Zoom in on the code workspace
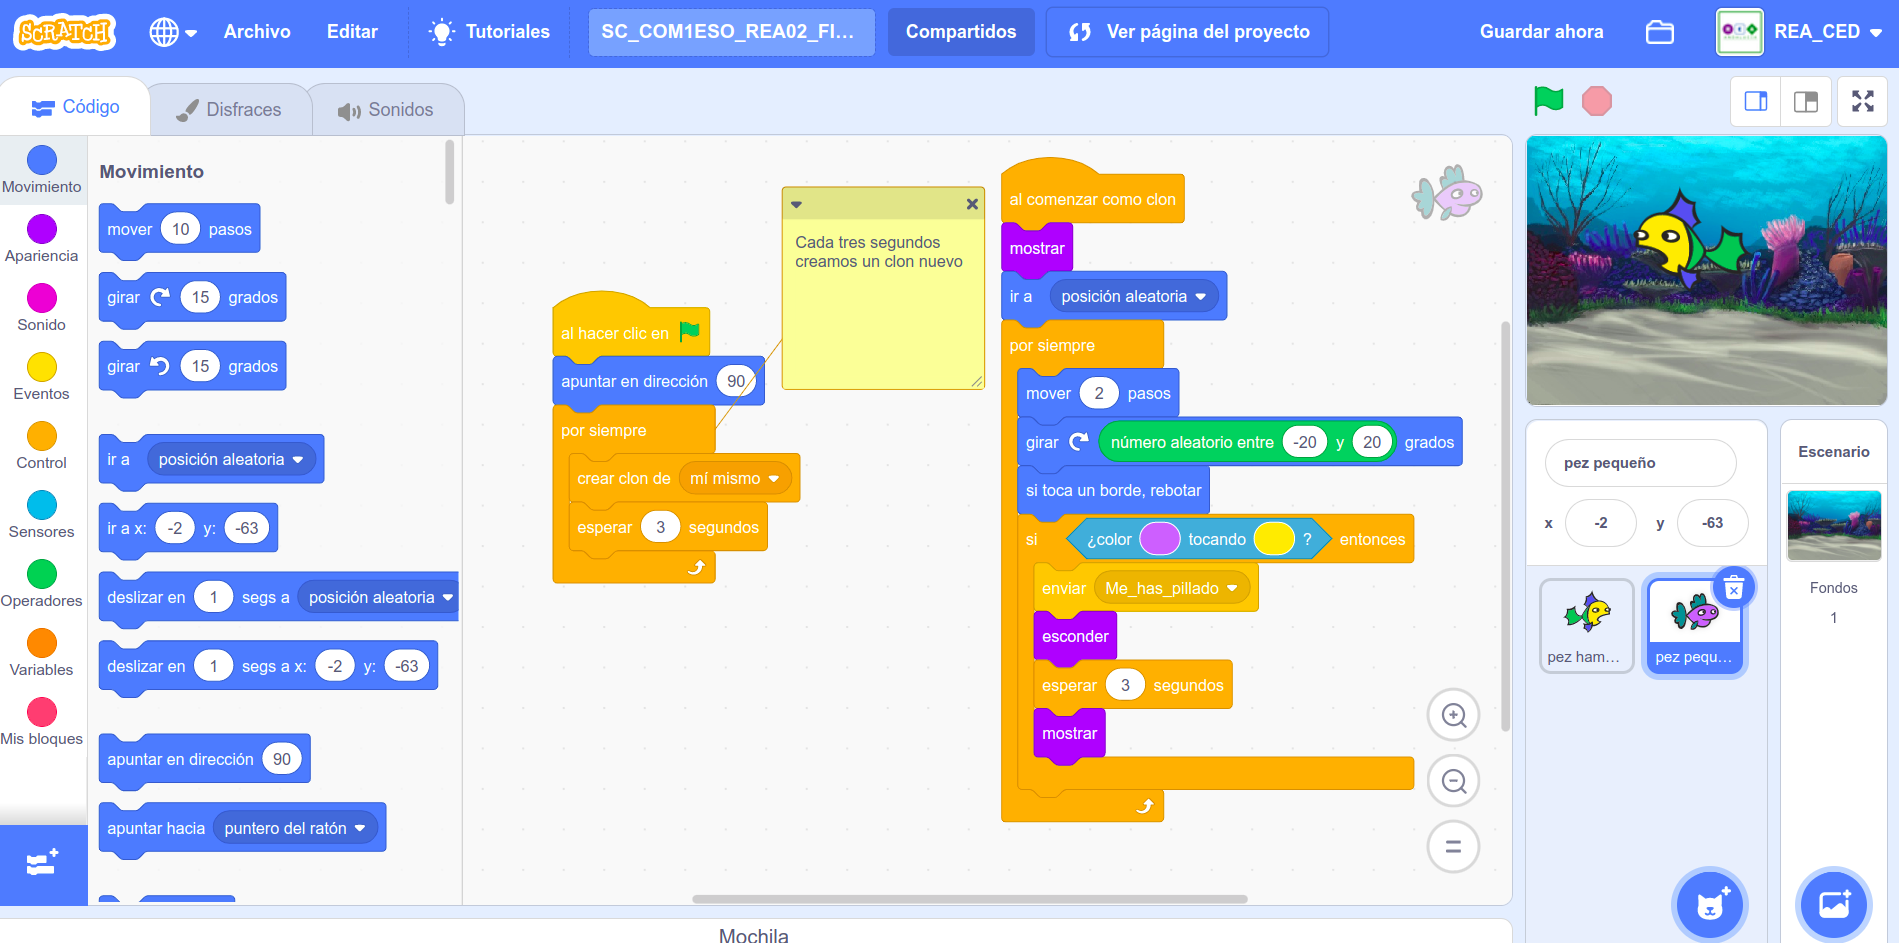 coord(1453,715)
